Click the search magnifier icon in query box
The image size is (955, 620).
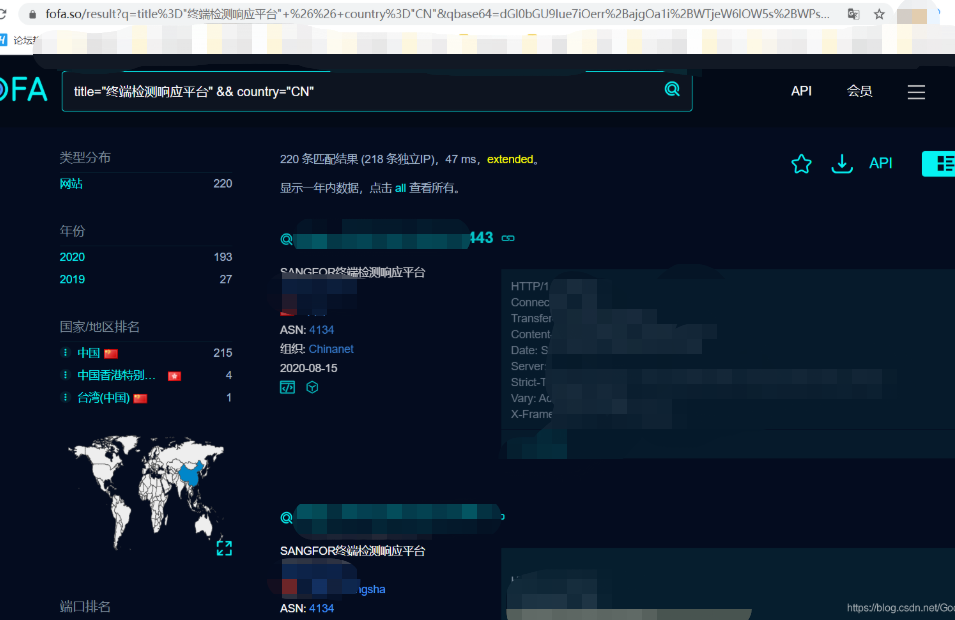click(x=672, y=90)
